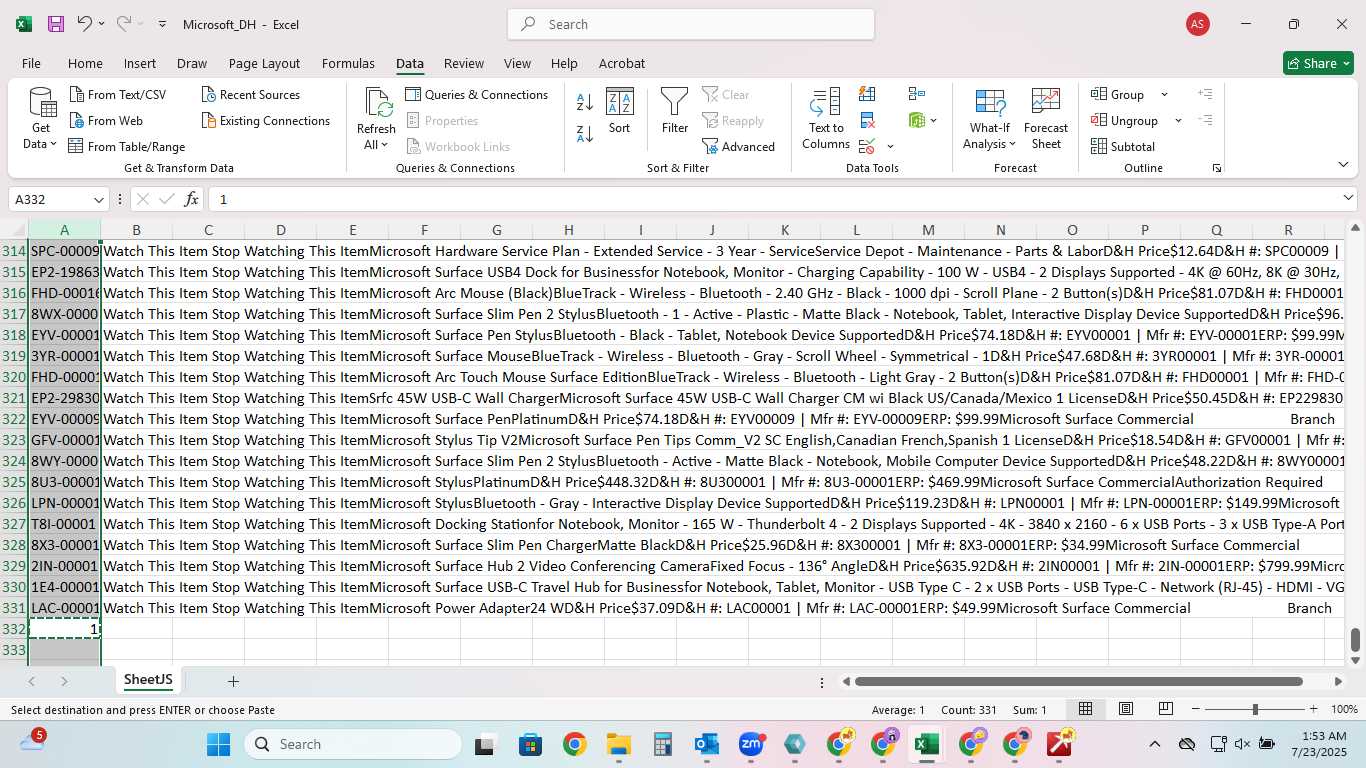Open the File tab
Image resolution: width=1366 pixels, height=768 pixels.
coord(31,63)
